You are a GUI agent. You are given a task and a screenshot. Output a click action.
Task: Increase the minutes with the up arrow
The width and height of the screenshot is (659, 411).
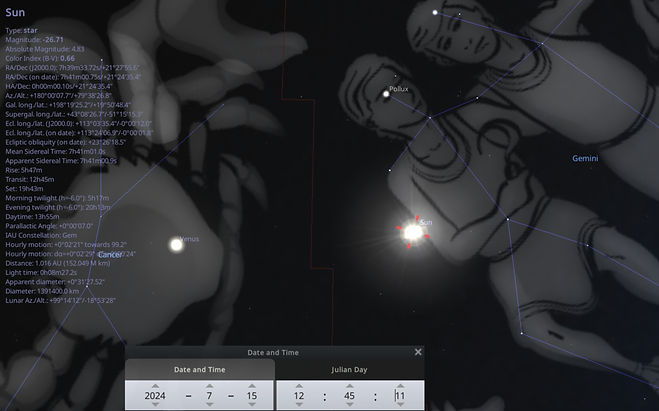(349, 386)
